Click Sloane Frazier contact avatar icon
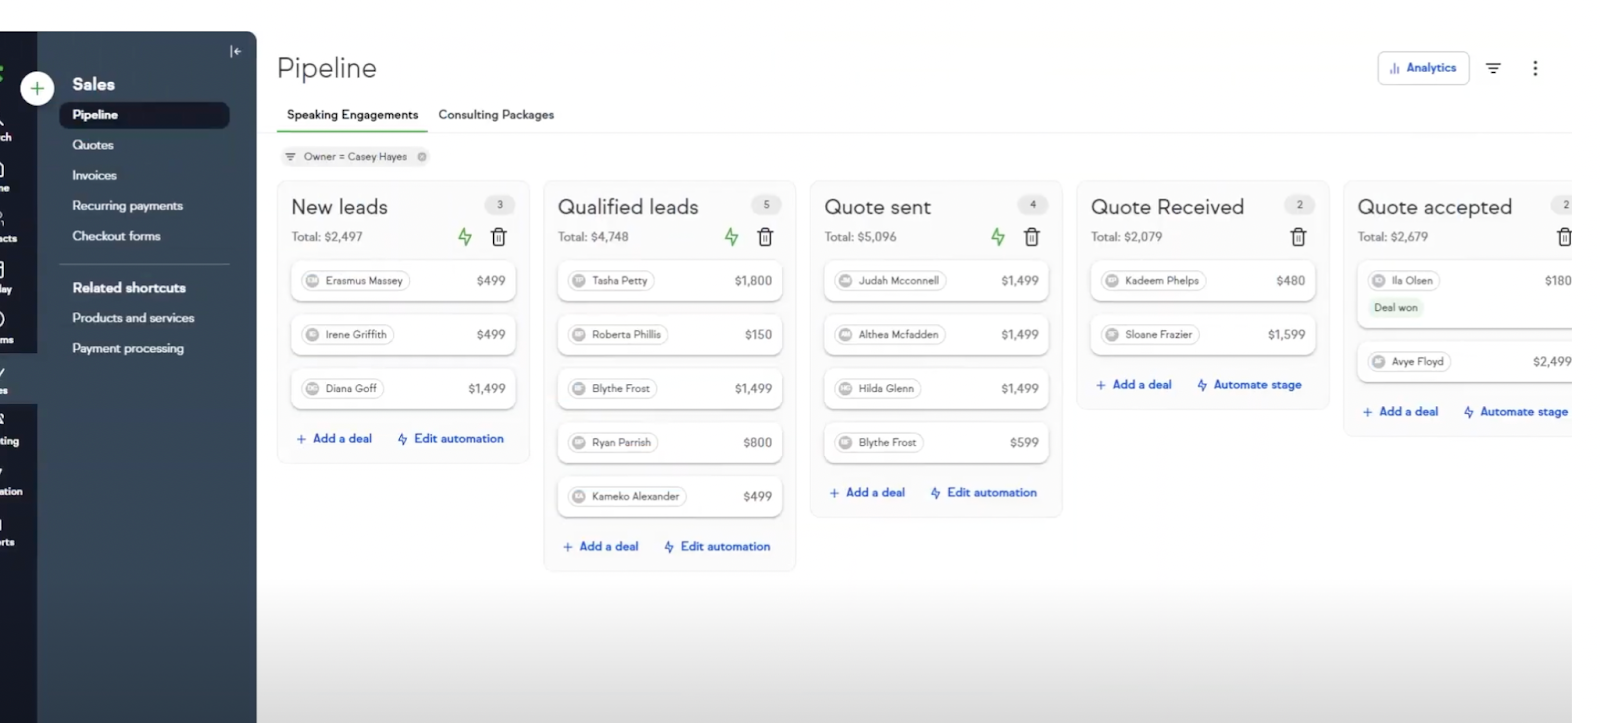Screen dimensions: 1600x723 pyautogui.click(x=1112, y=335)
